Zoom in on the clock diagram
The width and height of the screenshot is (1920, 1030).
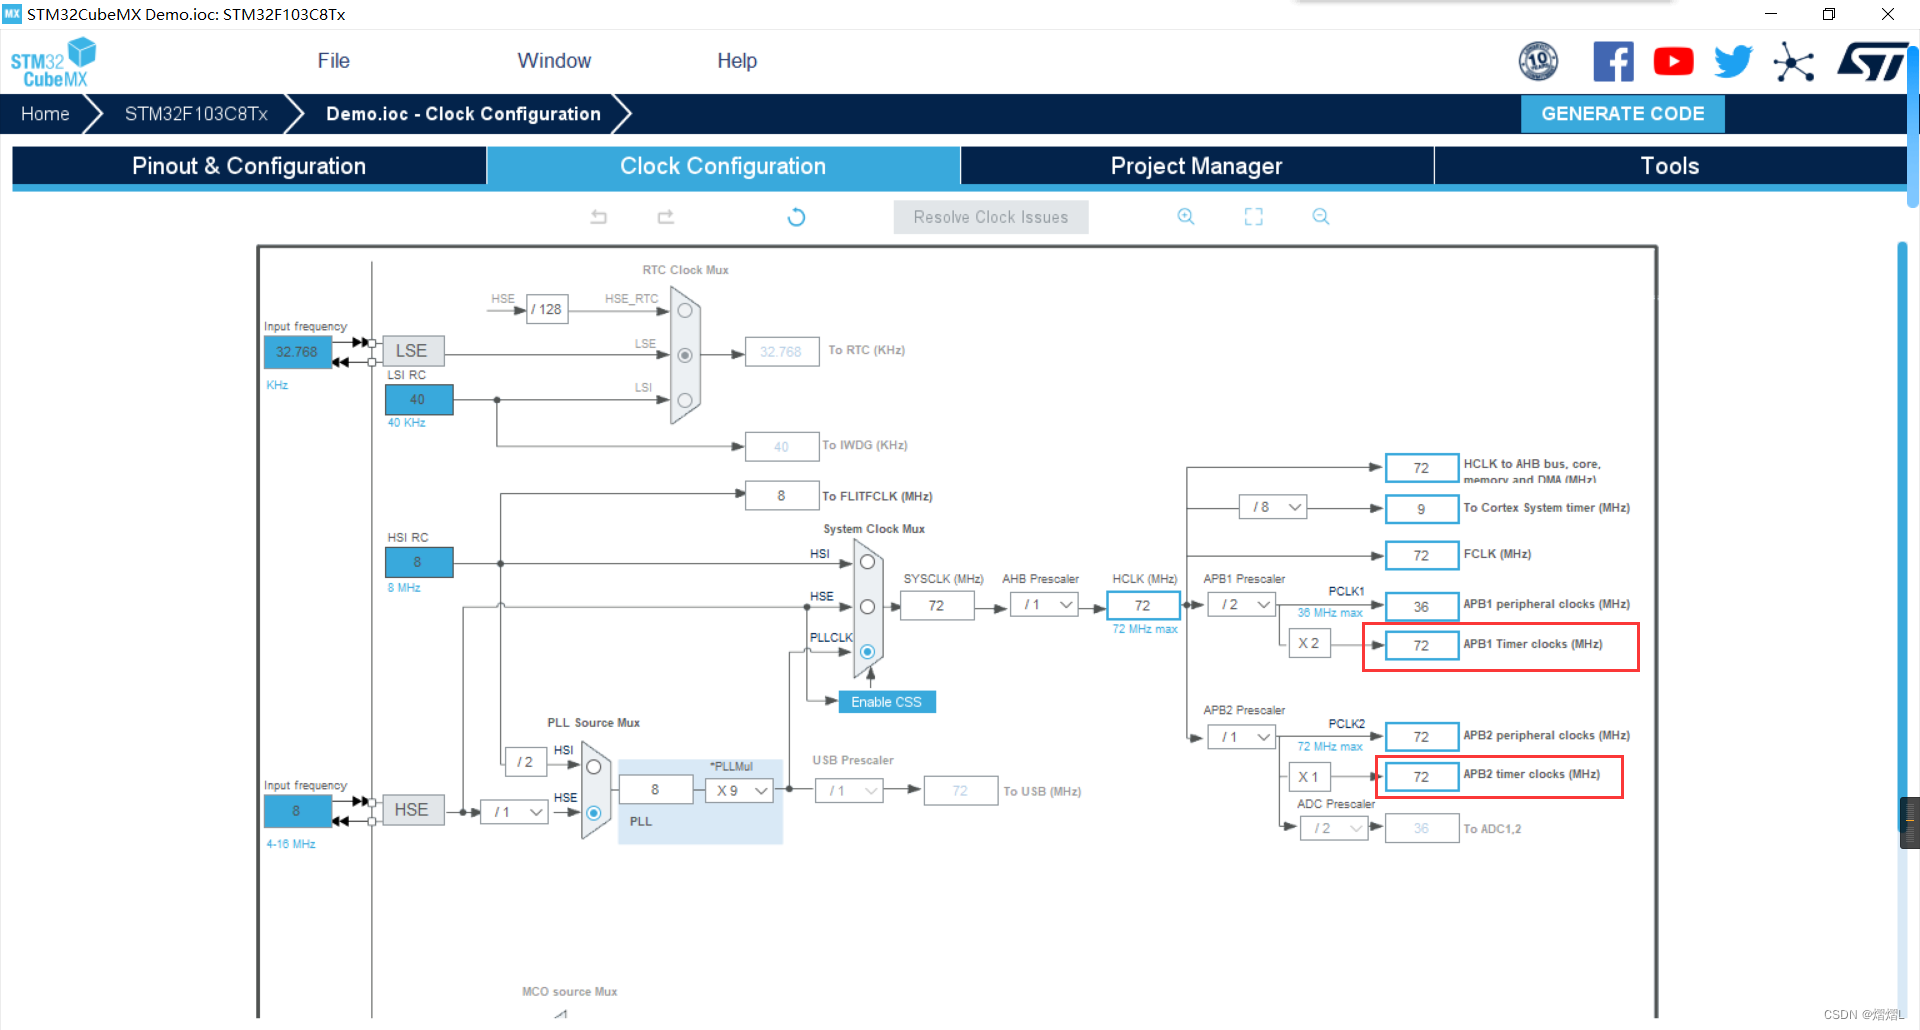tap(1186, 217)
